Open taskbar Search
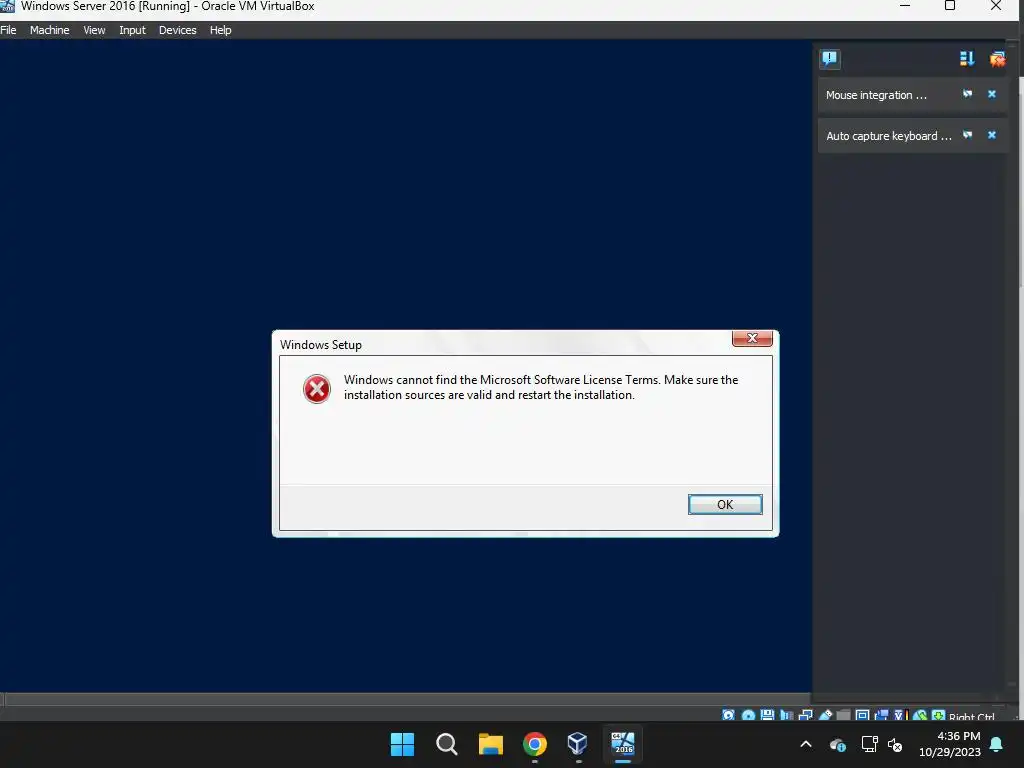The image size is (1024, 768). point(447,744)
